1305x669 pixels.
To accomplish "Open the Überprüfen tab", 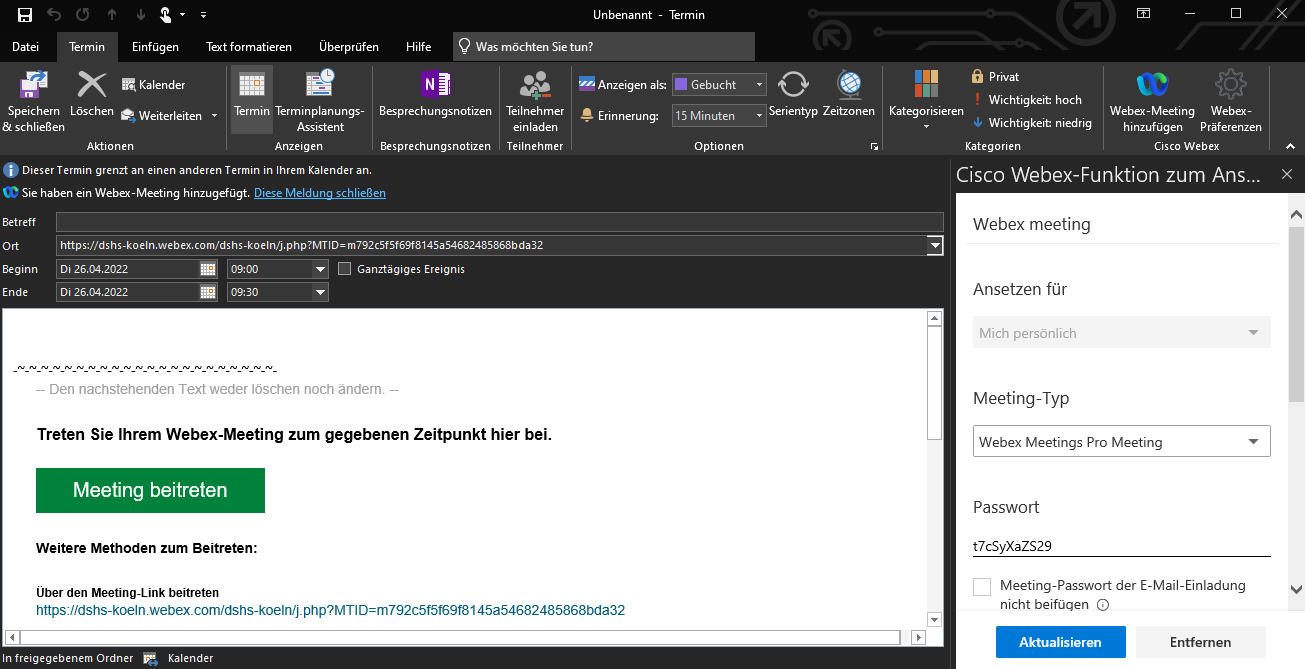I will [349, 47].
